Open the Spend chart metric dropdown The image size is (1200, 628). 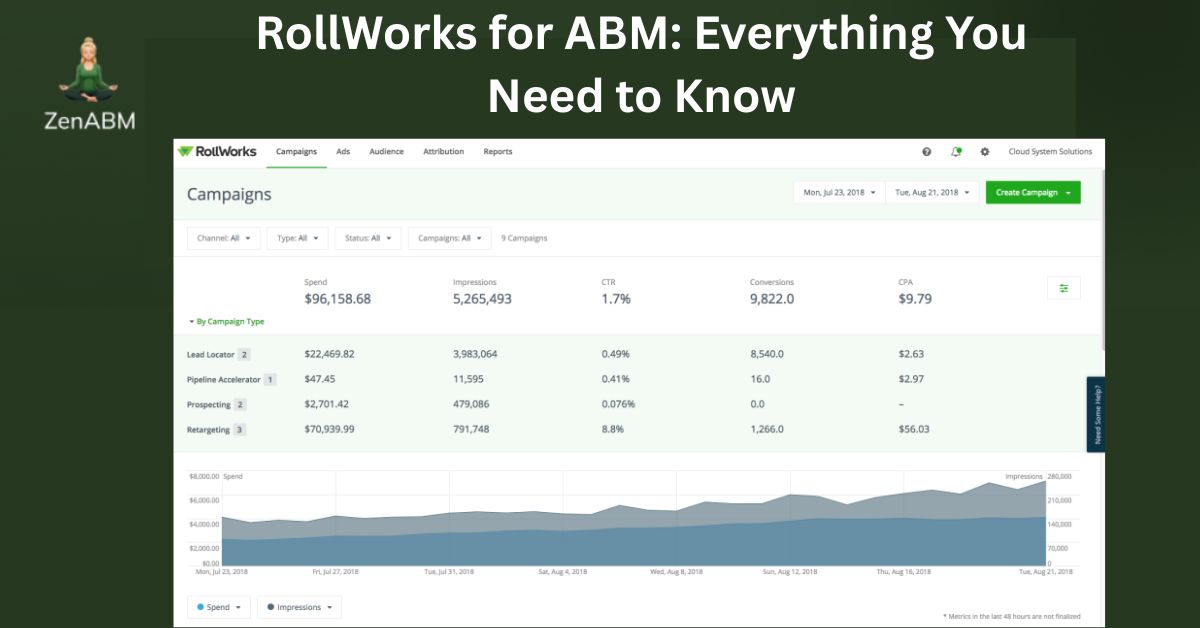pyautogui.click(x=218, y=607)
